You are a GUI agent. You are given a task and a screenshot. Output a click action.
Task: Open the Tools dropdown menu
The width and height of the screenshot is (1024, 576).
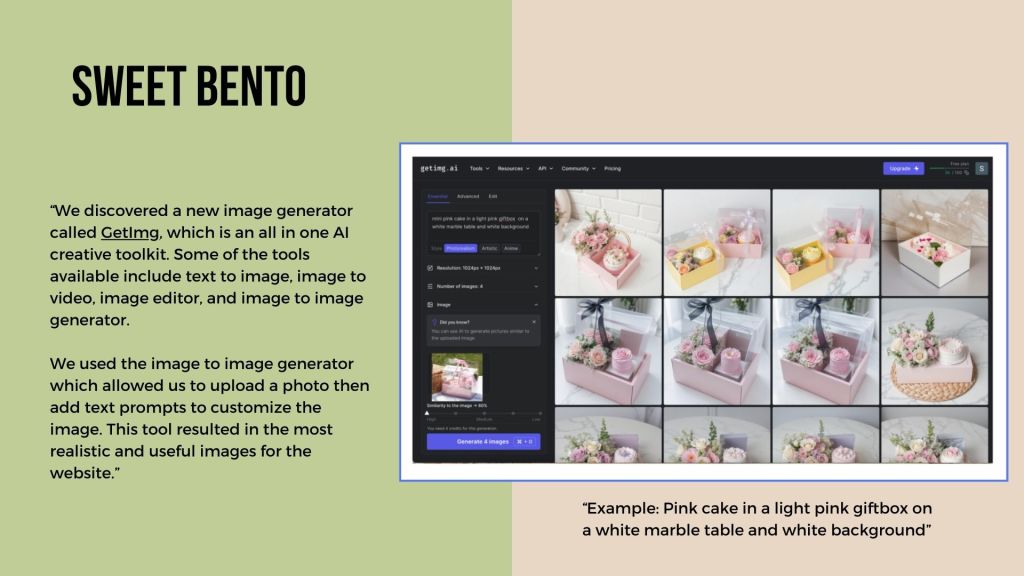(479, 169)
